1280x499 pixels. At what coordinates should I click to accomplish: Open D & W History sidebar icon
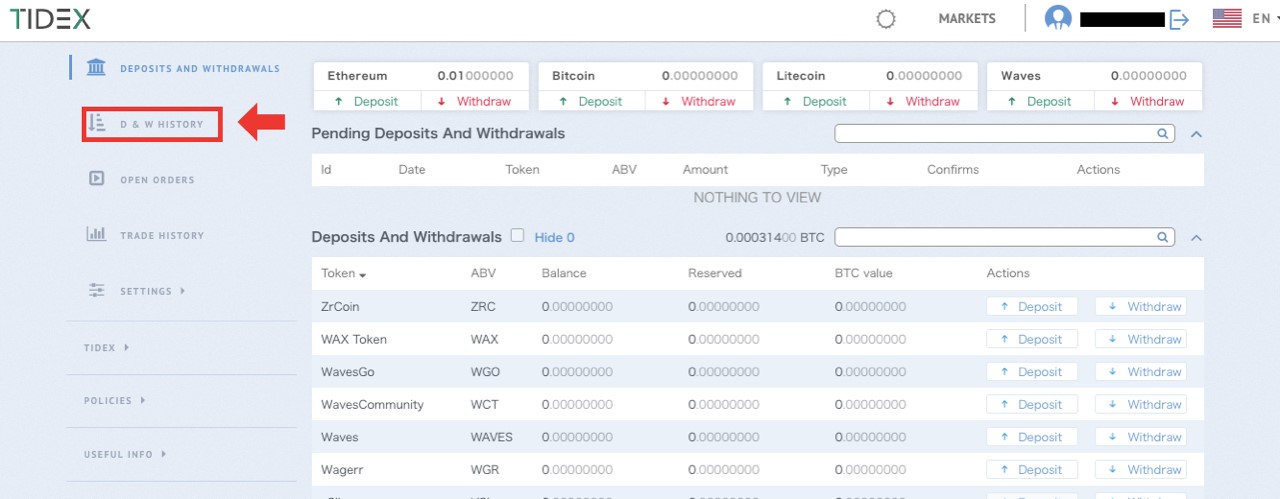pos(97,124)
